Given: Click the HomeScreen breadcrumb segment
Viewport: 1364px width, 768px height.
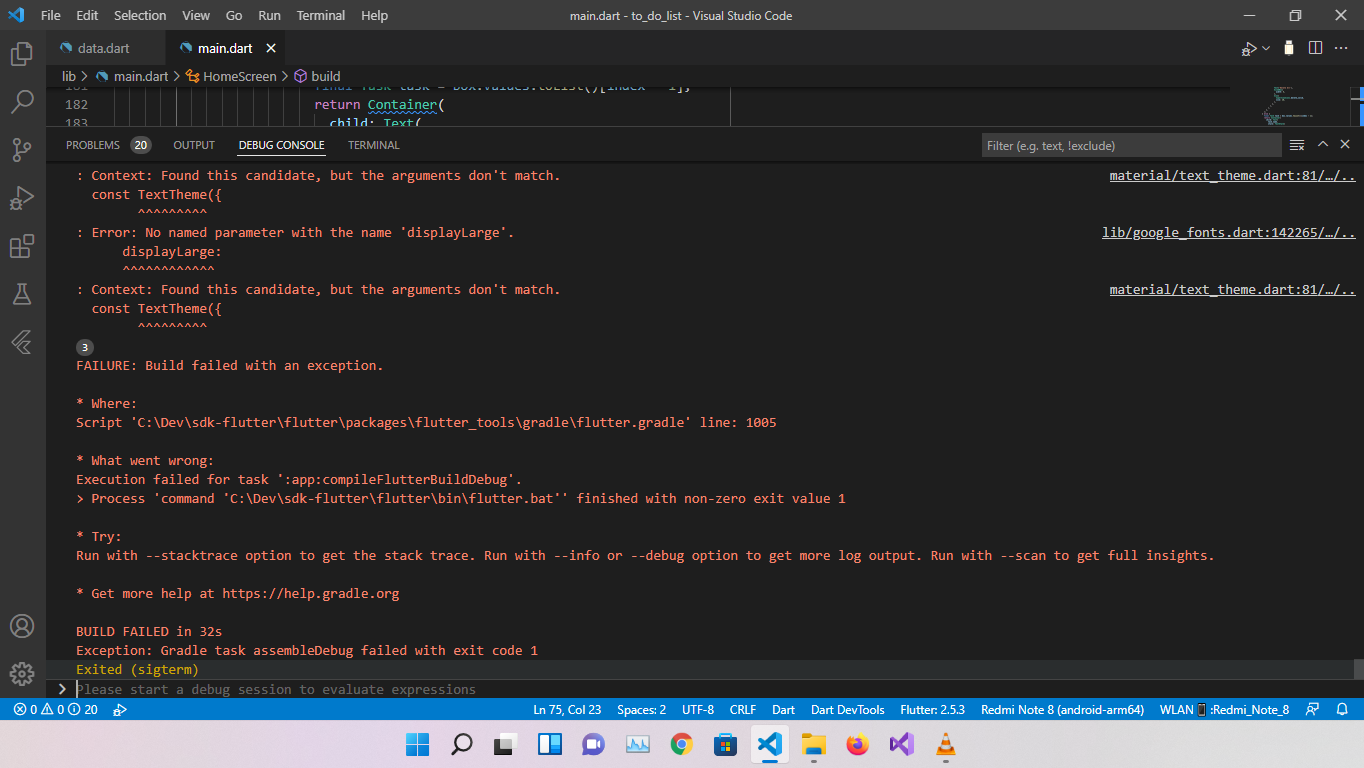Looking at the screenshot, I should pyautogui.click(x=230, y=76).
